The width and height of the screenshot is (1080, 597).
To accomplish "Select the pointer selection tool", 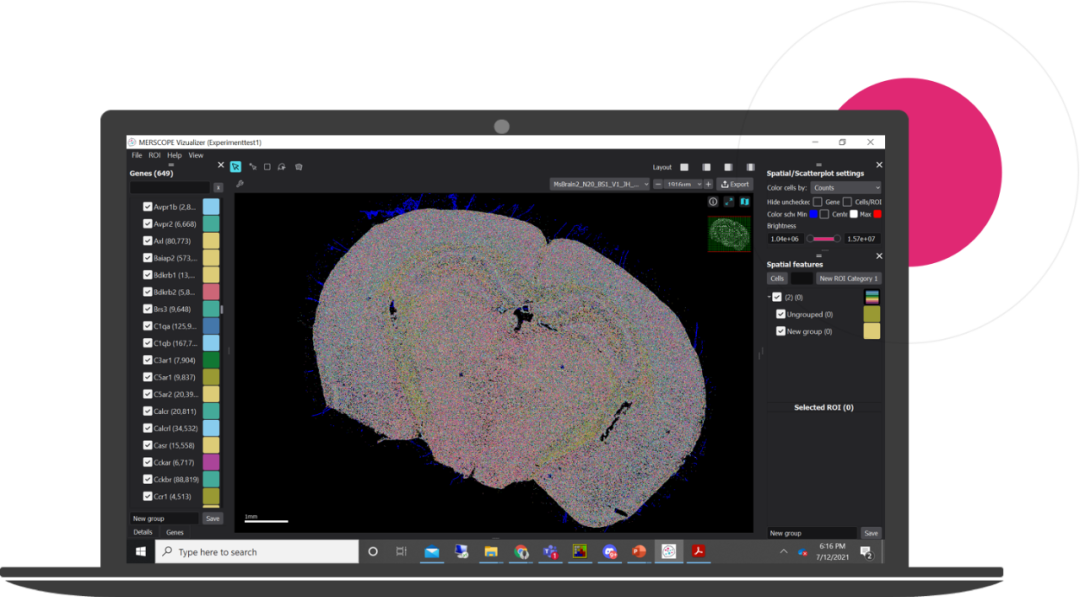I will [235, 167].
